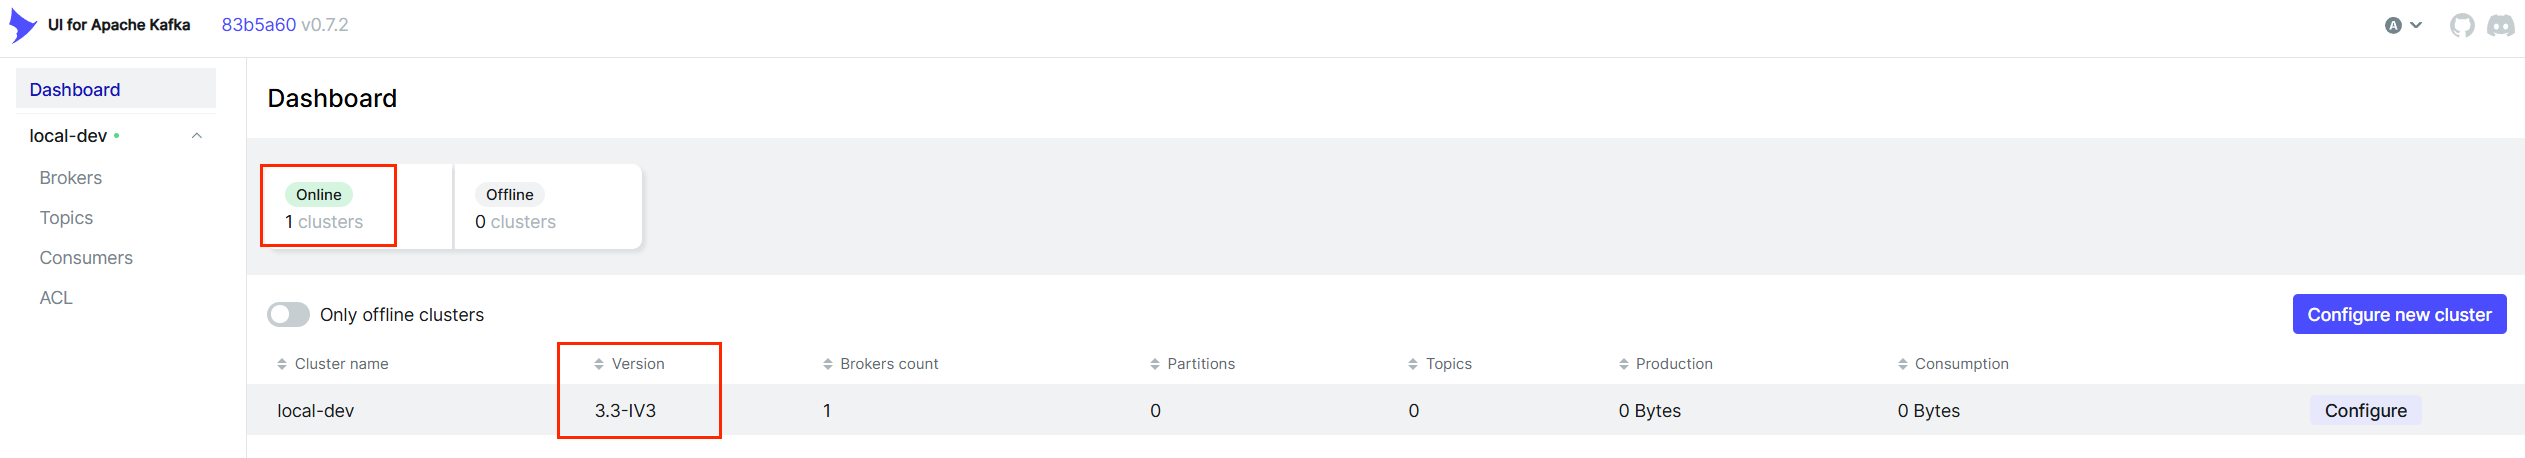Viewport: 2525px width, 458px height.
Task: Sort by Brokers count column arrows
Action: [828, 364]
